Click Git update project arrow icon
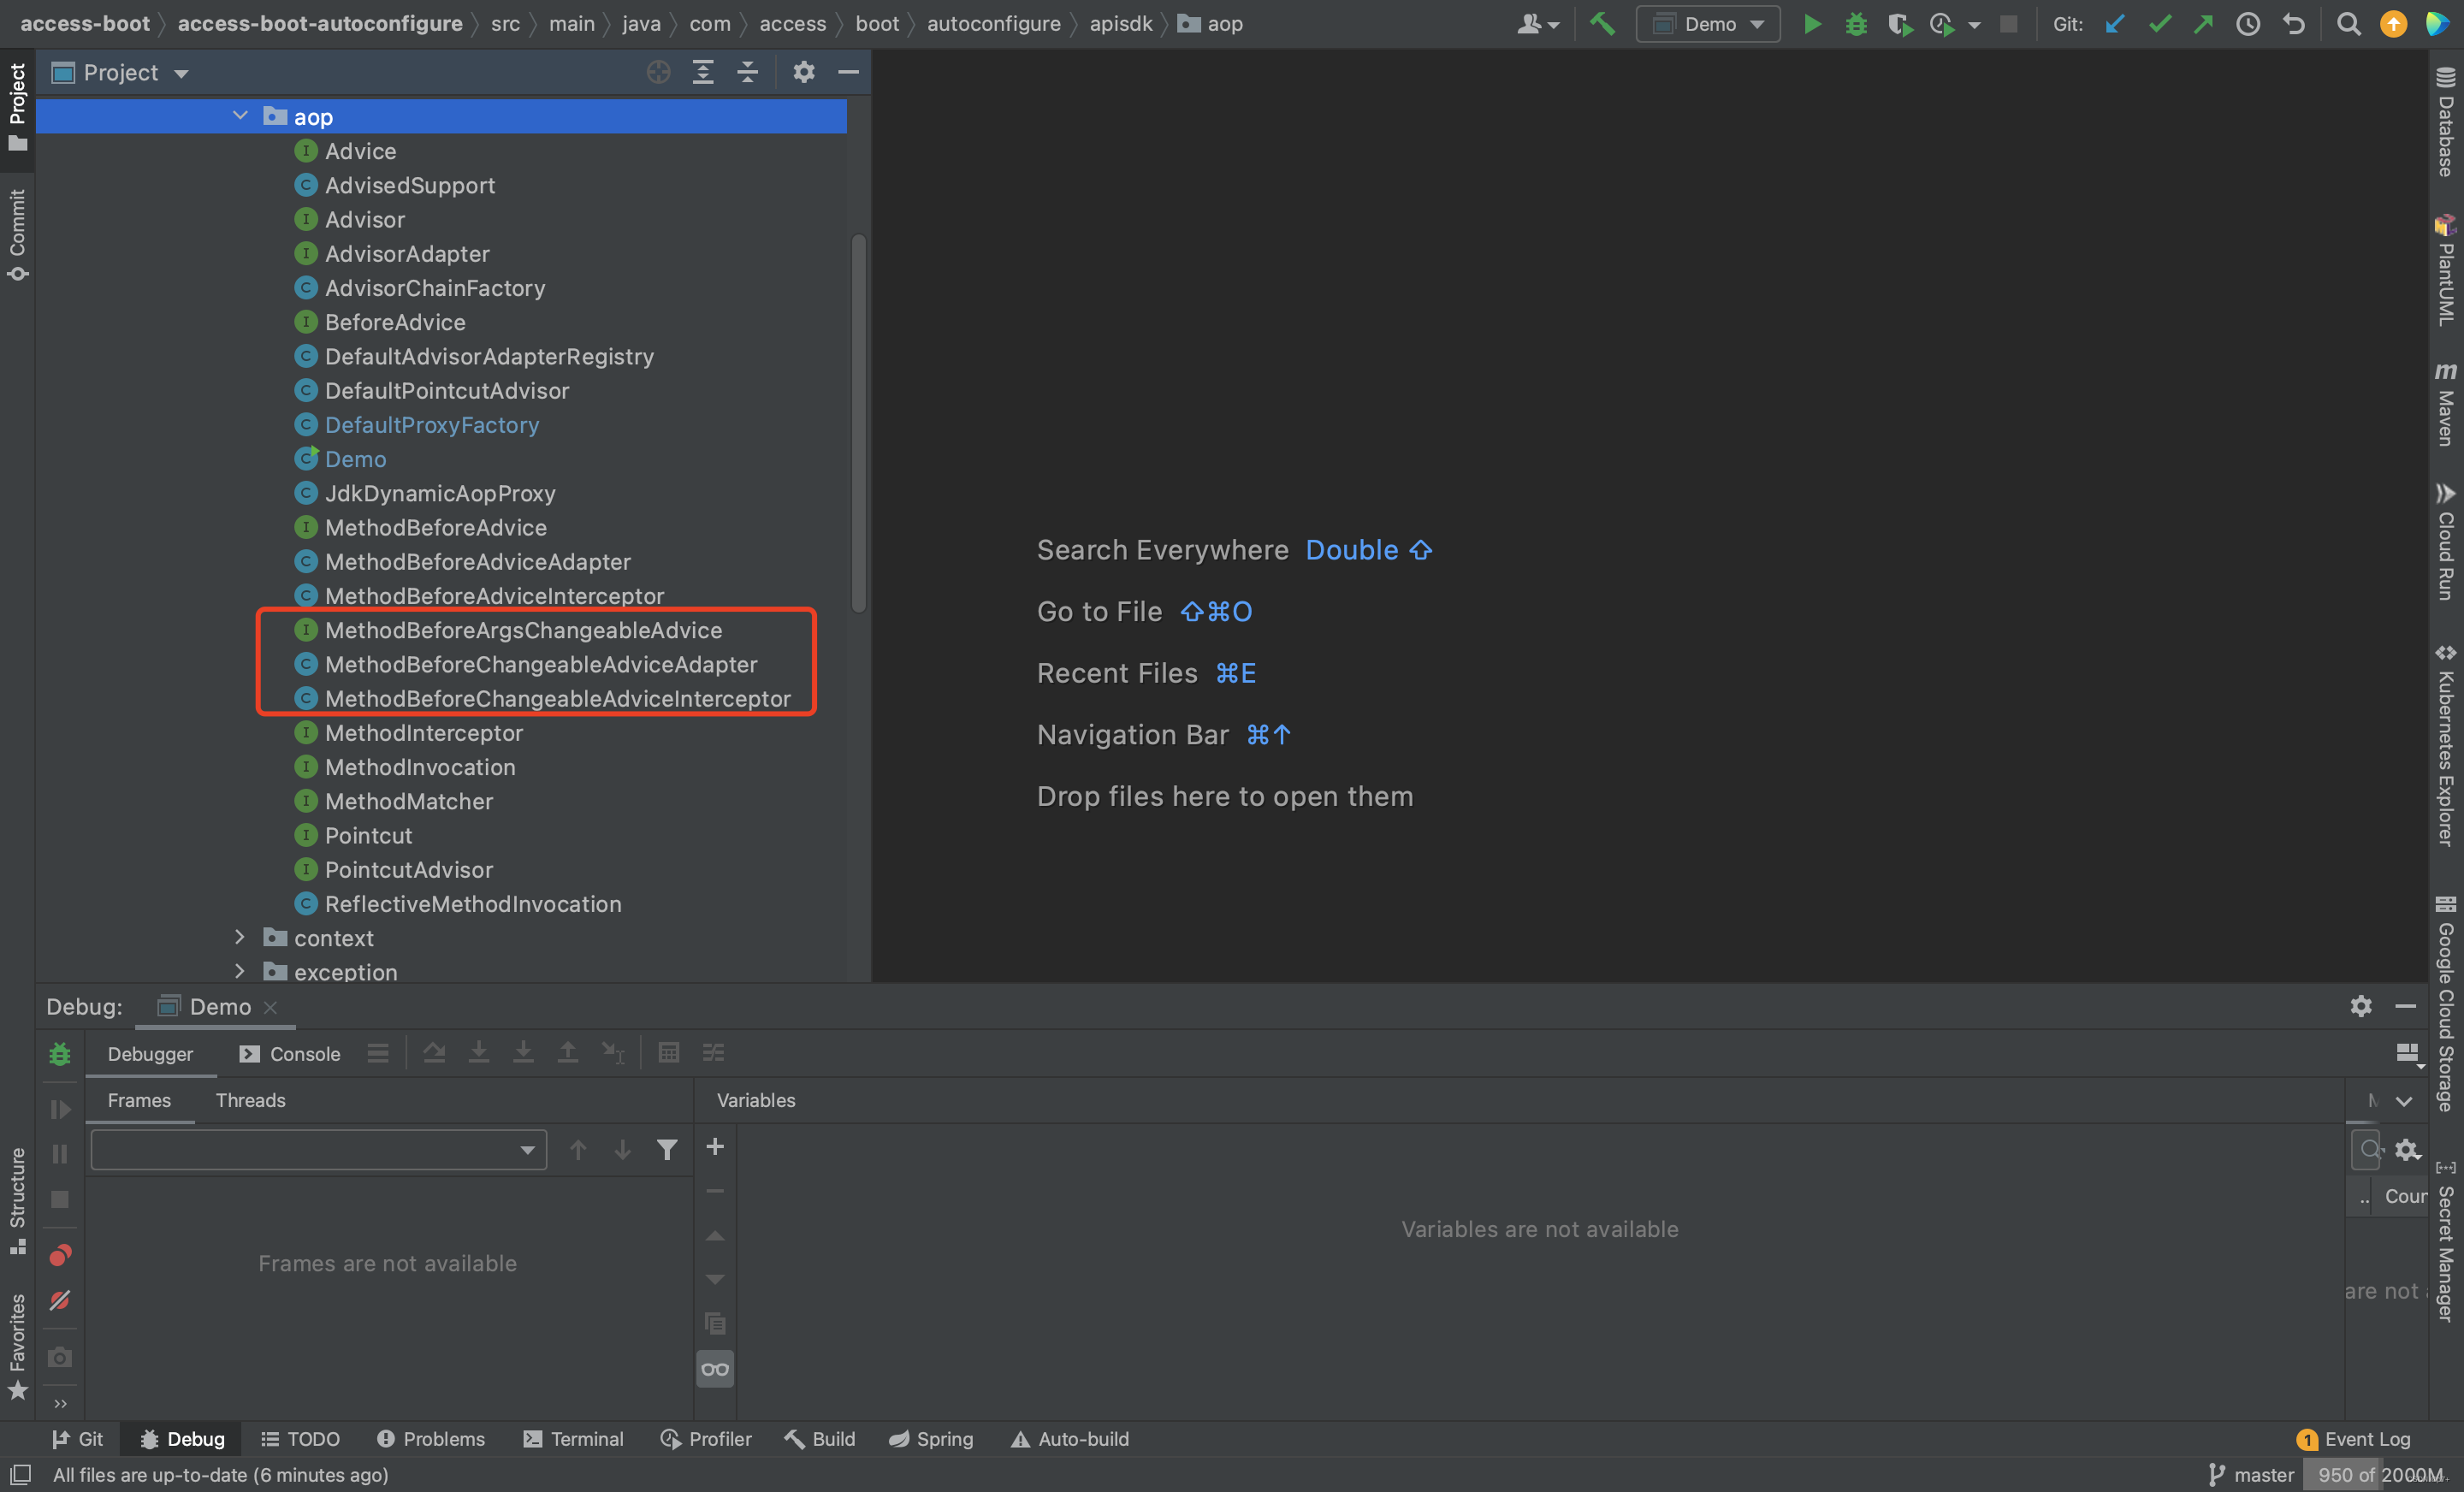Viewport: 2464px width, 1492px height. tap(2114, 24)
